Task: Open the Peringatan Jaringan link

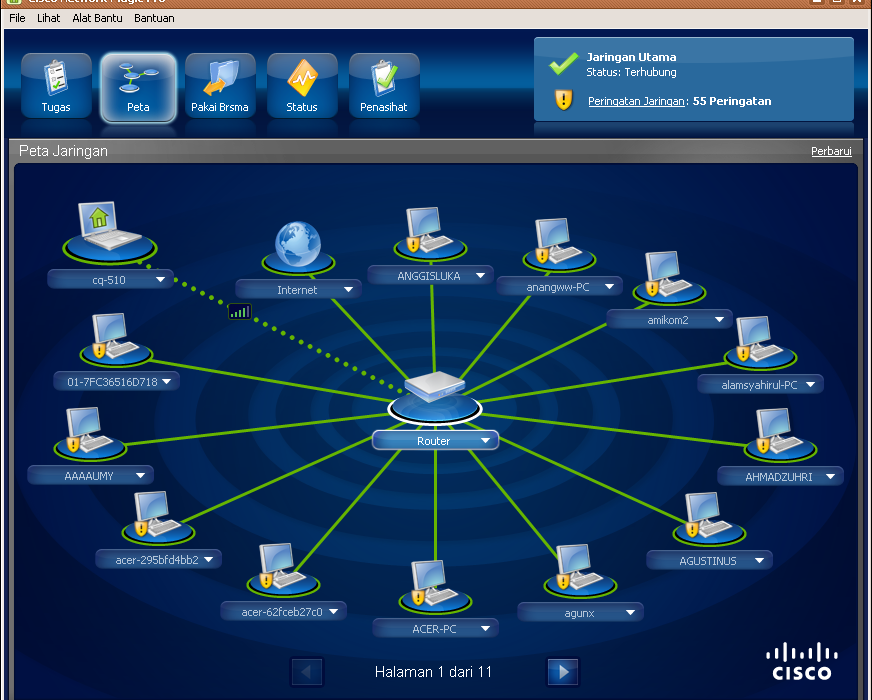Action: tap(636, 101)
